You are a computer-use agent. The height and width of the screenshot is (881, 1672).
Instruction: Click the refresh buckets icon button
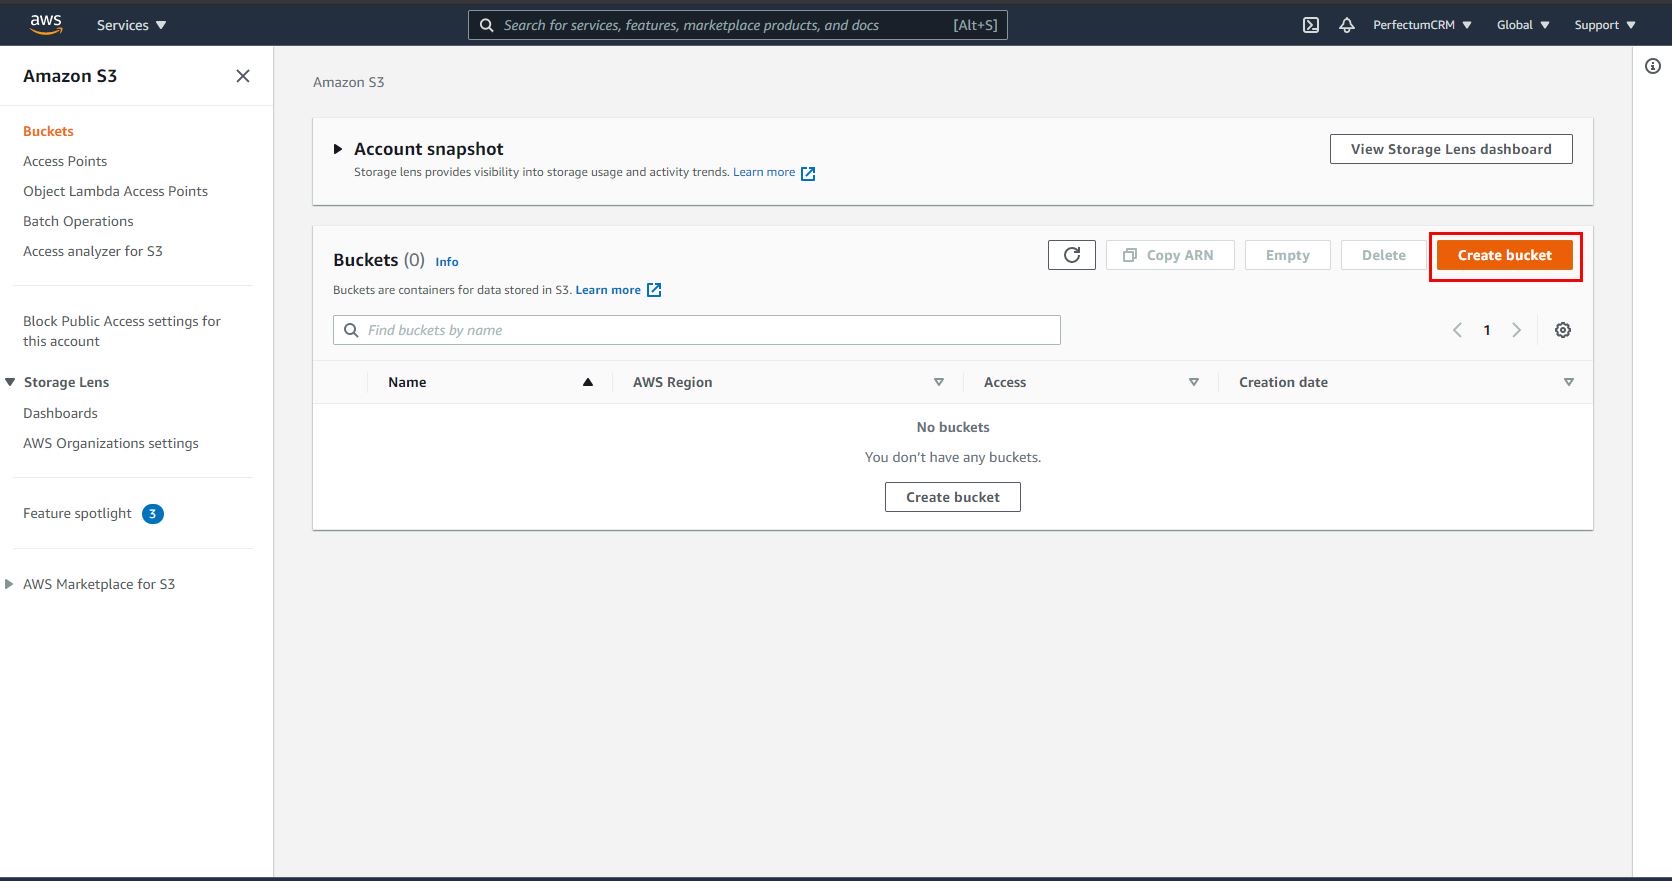pyautogui.click(x=1072, y=255)
